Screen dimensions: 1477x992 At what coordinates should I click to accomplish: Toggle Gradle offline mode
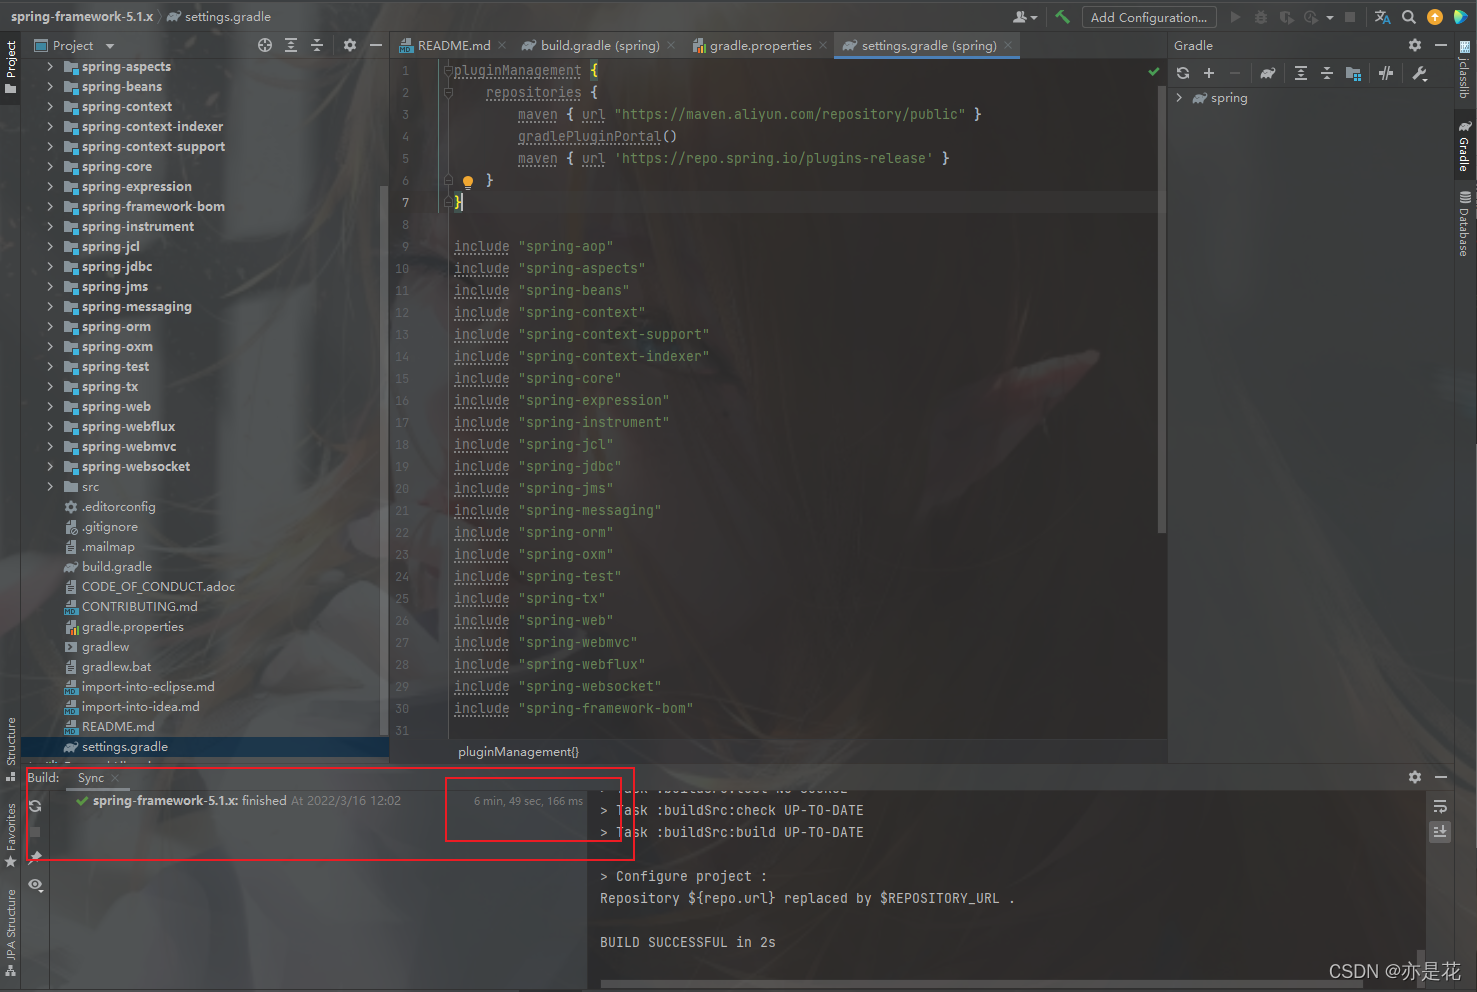(x=1386, y=73)
